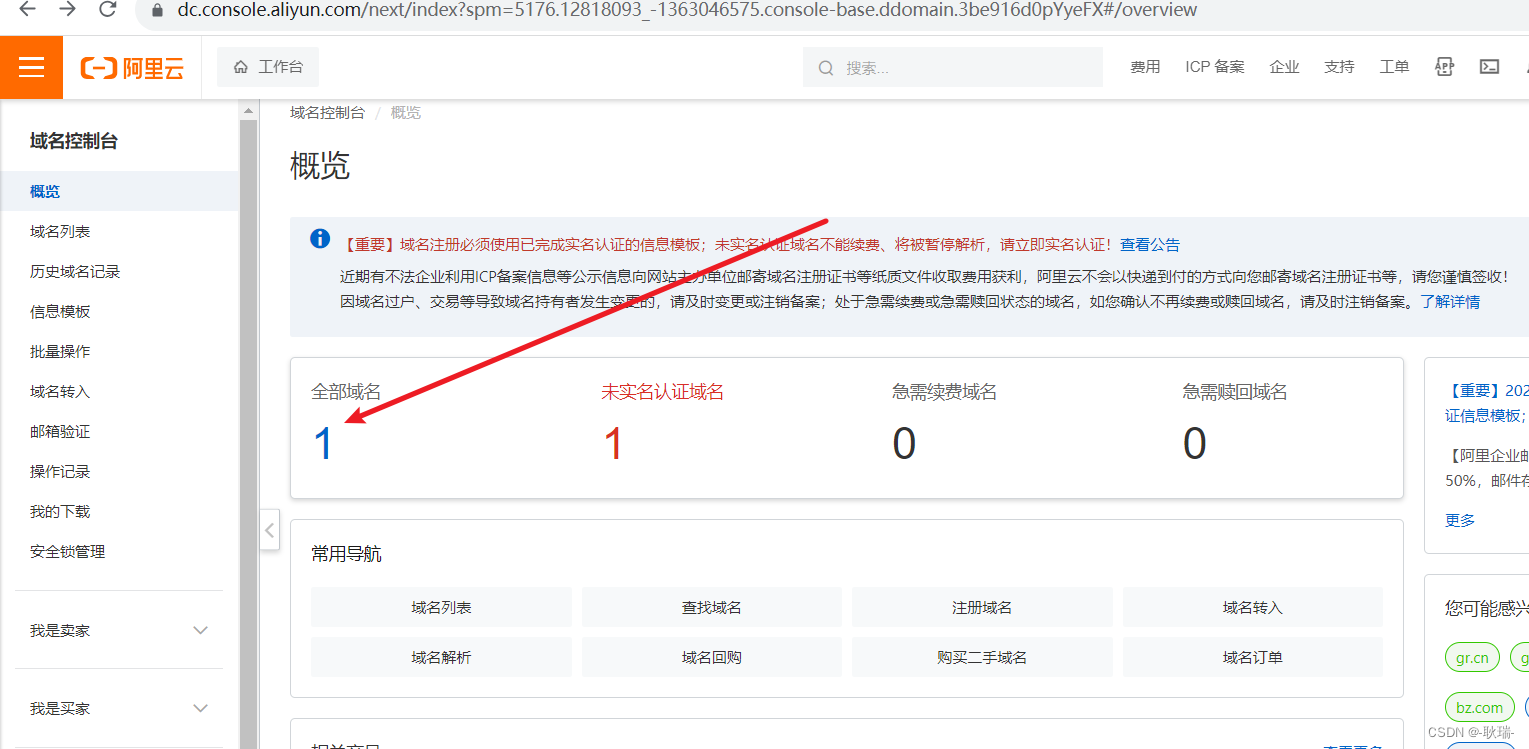Viewport: 1529px width, 749px height.
Task: Expand the 我是卖家 section
Action: [120, 630]
